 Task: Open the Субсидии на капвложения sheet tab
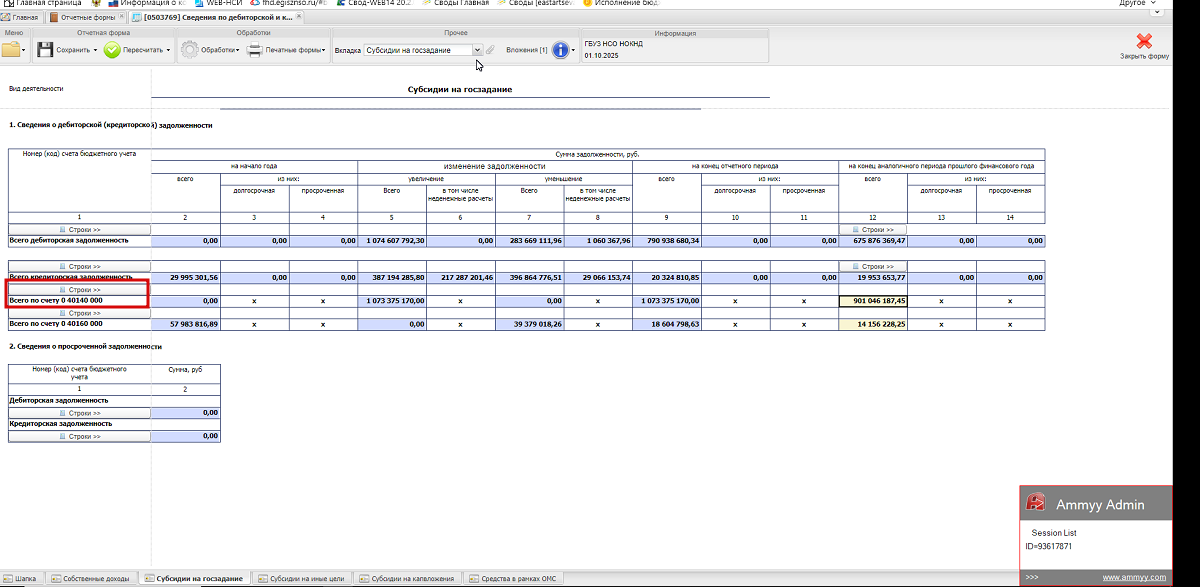408,579
